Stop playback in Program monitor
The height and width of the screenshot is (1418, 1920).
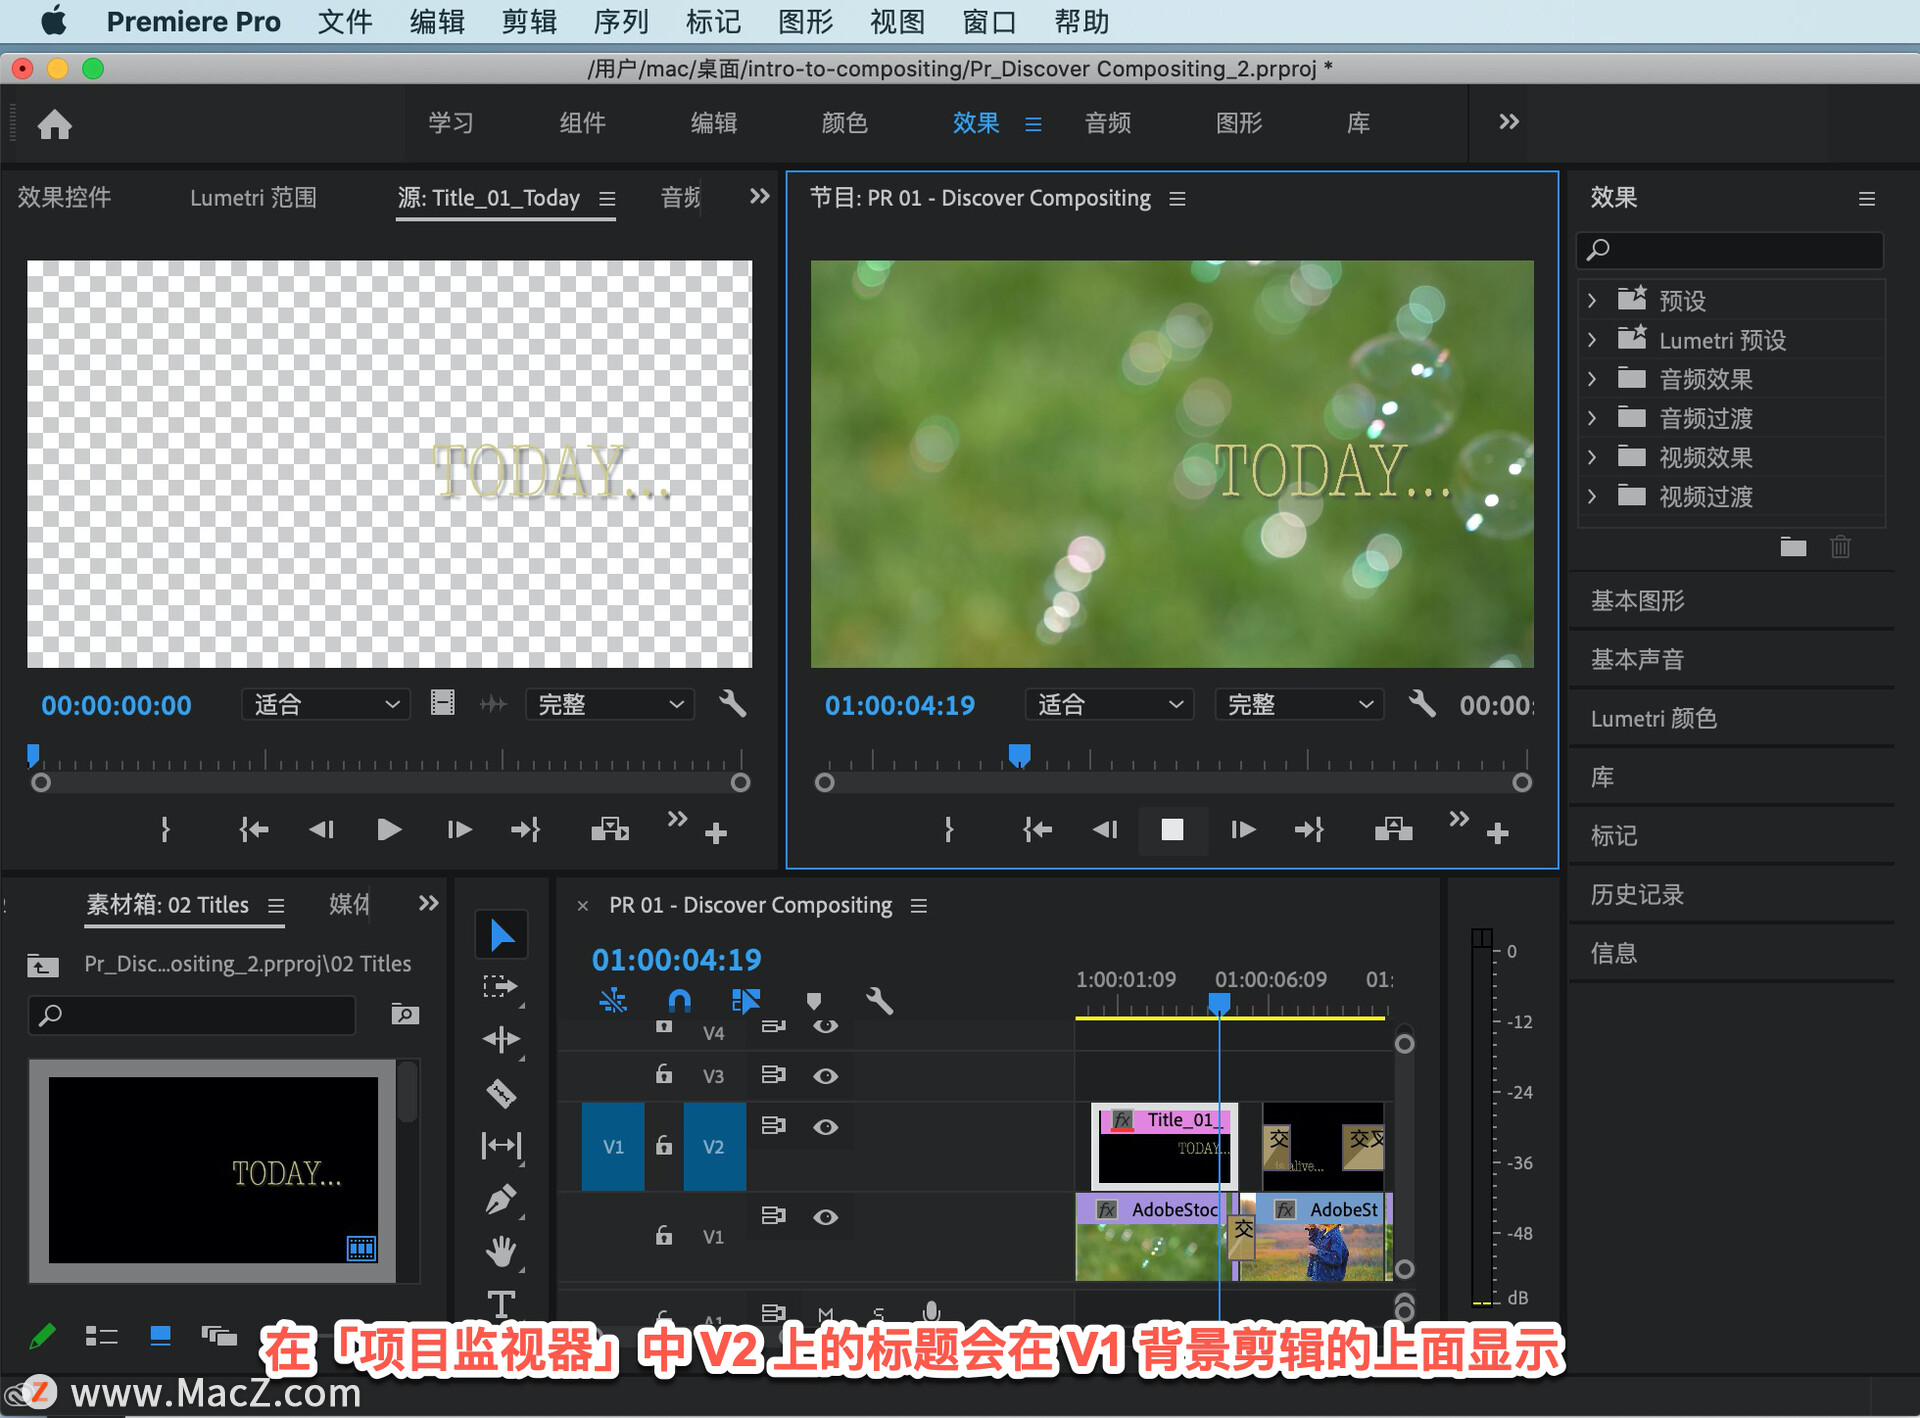(1172, 830)
